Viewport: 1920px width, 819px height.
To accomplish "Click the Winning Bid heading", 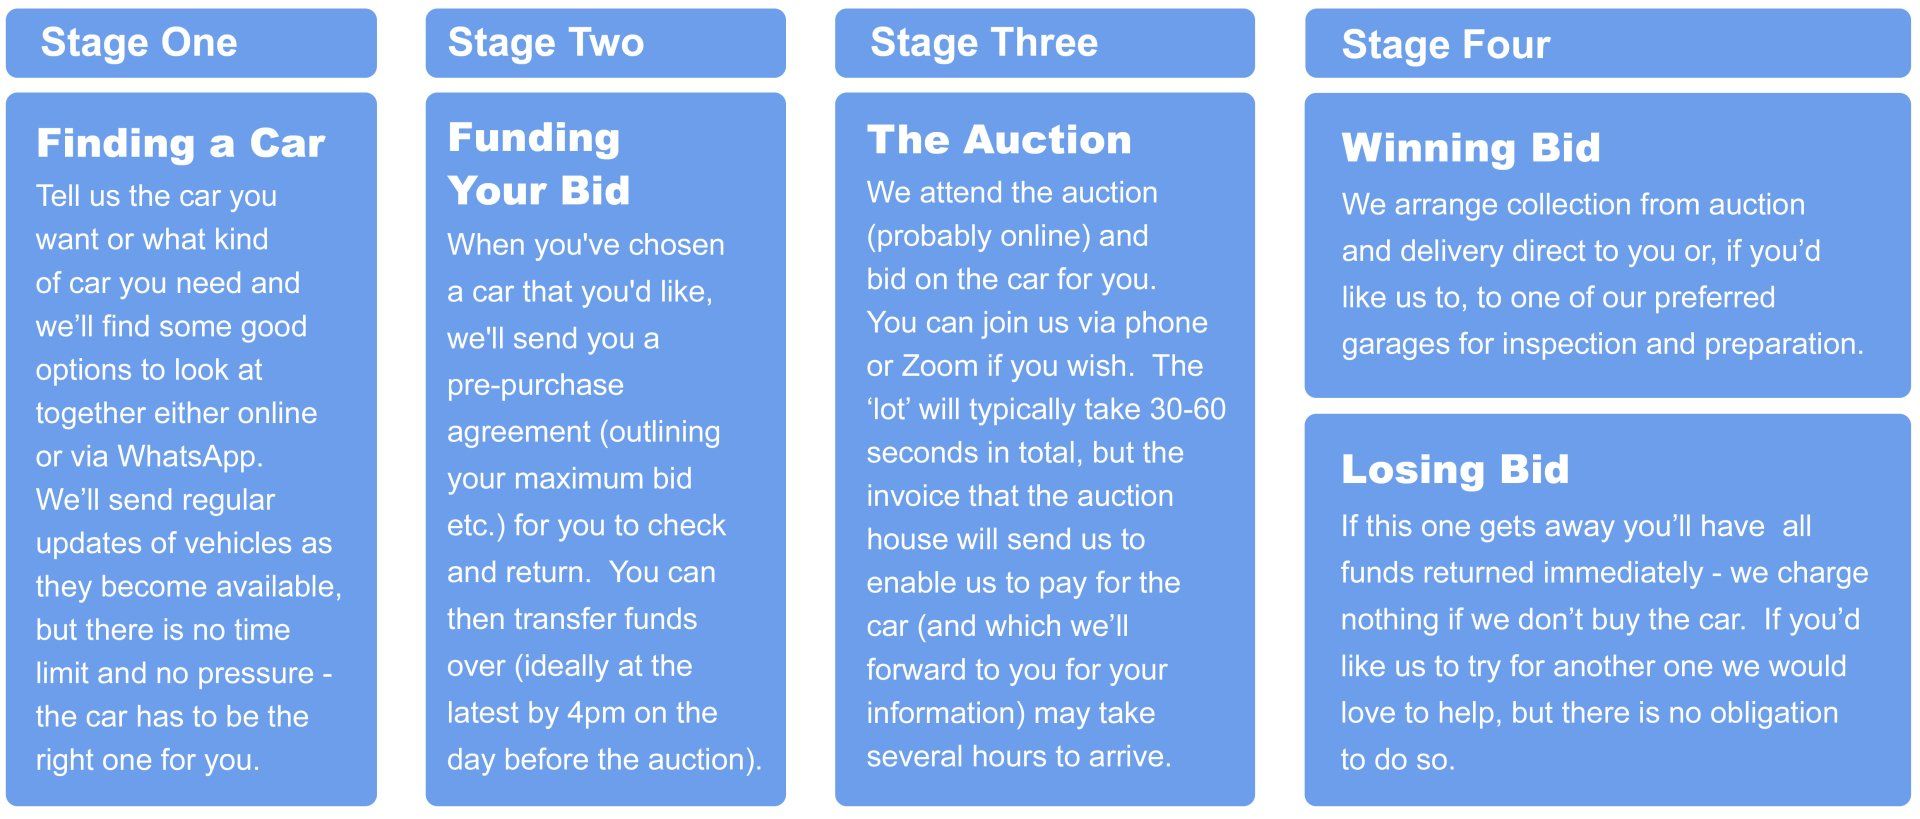I will tap(1471, 148).
